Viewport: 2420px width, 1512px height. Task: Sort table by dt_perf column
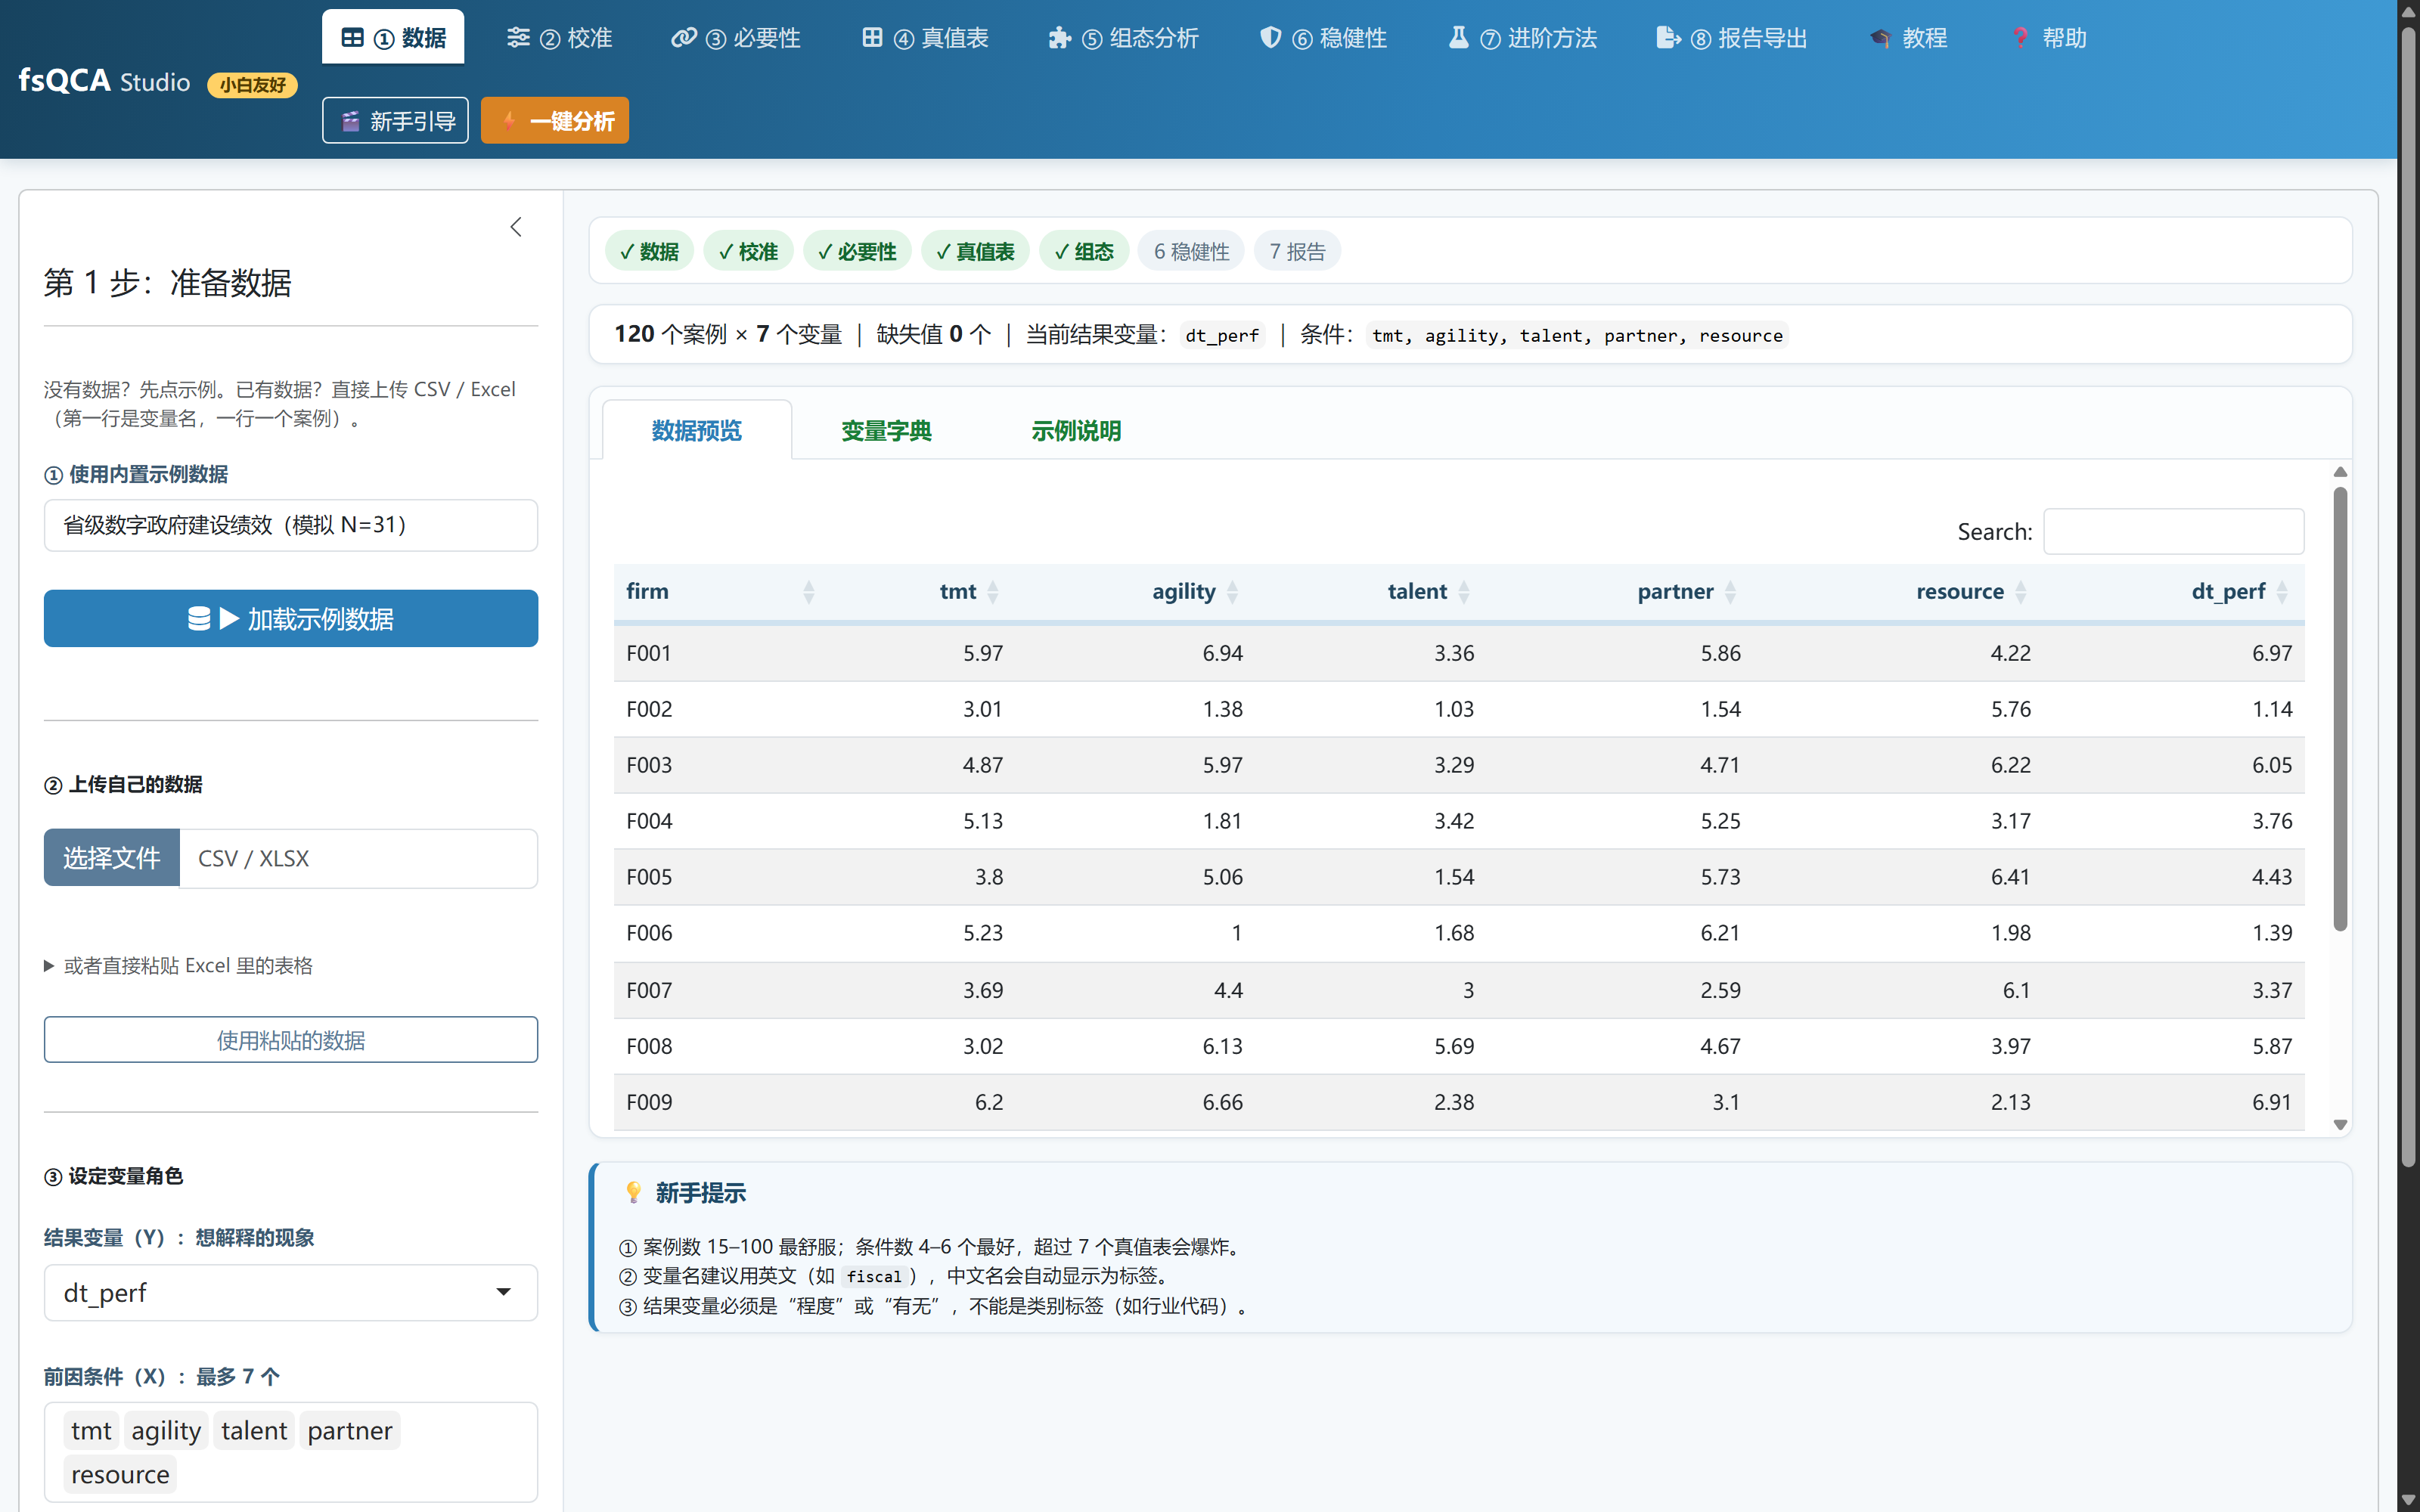point(2173,592)
